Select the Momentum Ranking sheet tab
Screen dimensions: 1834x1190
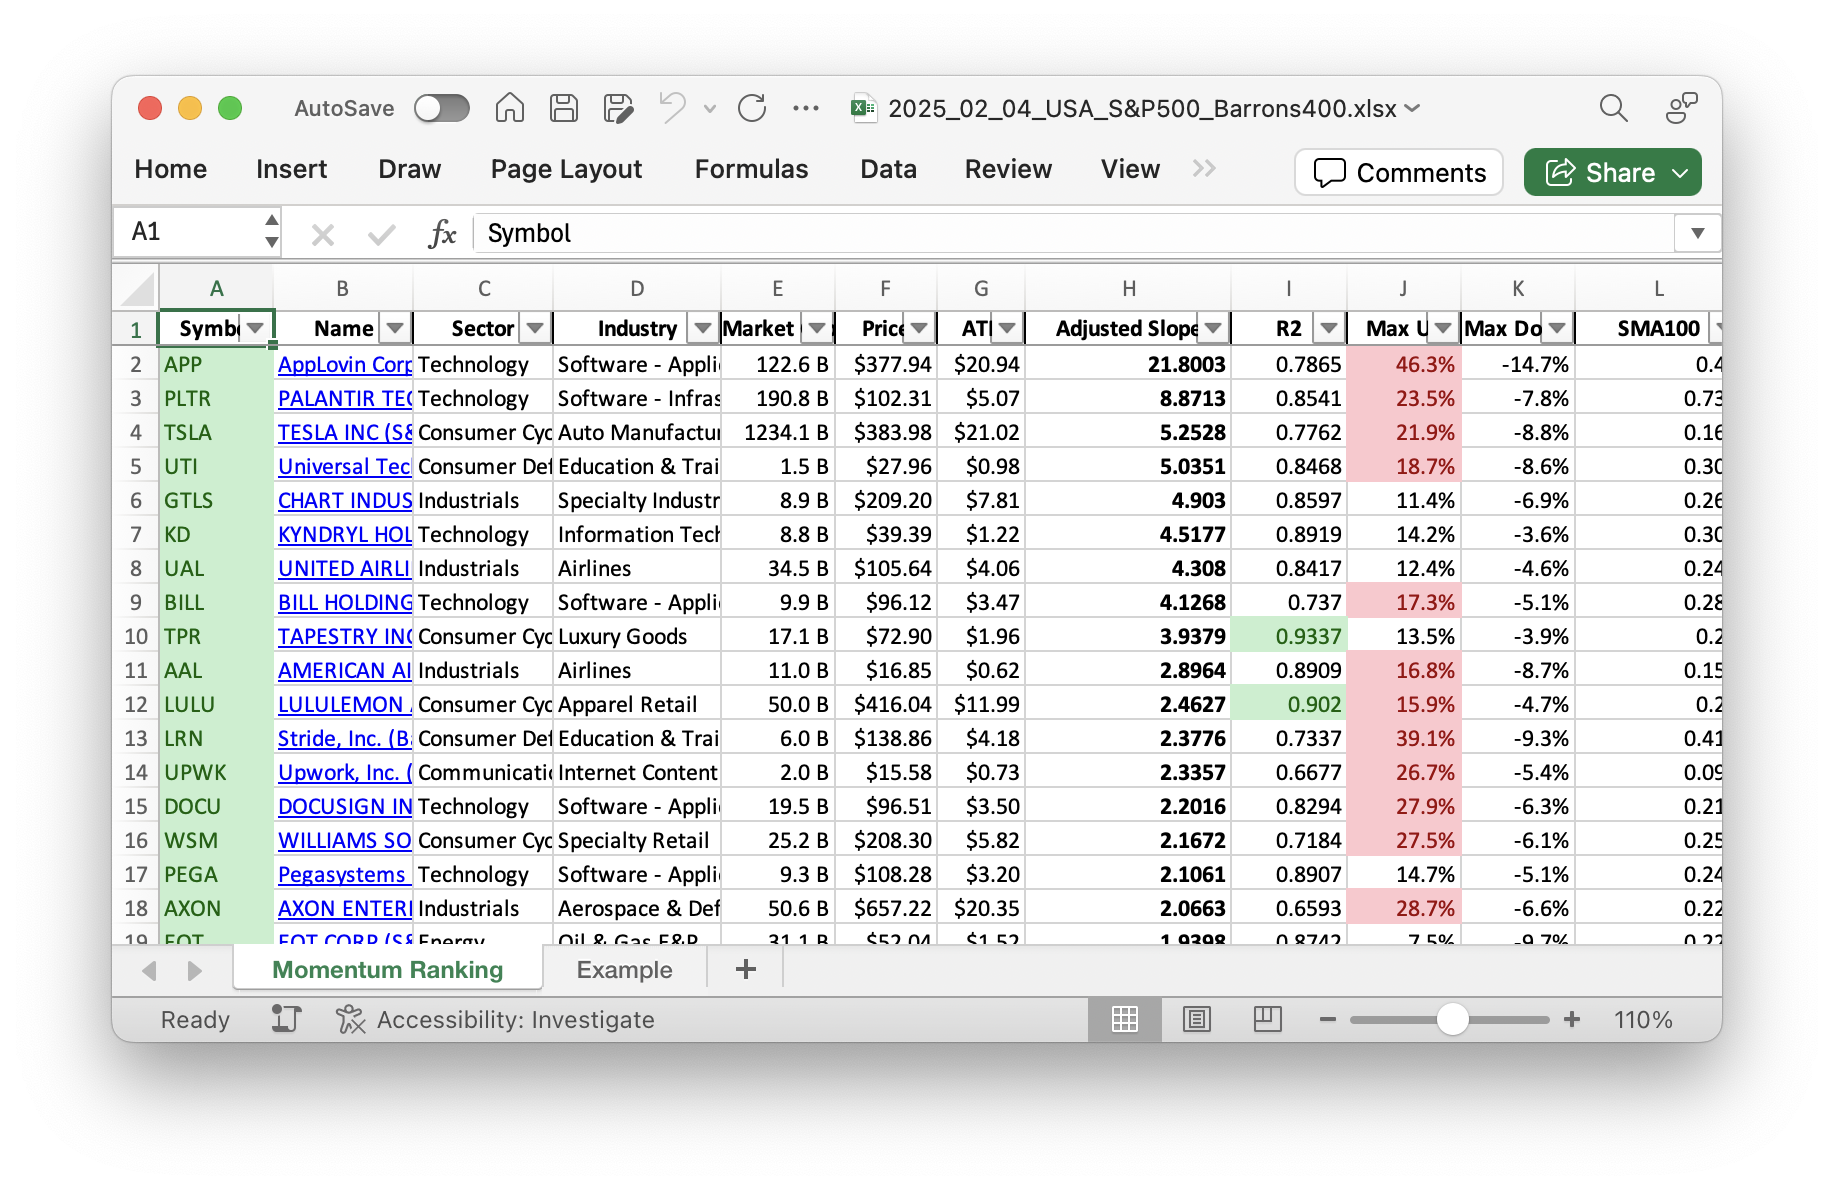click(x=388, y=970)
